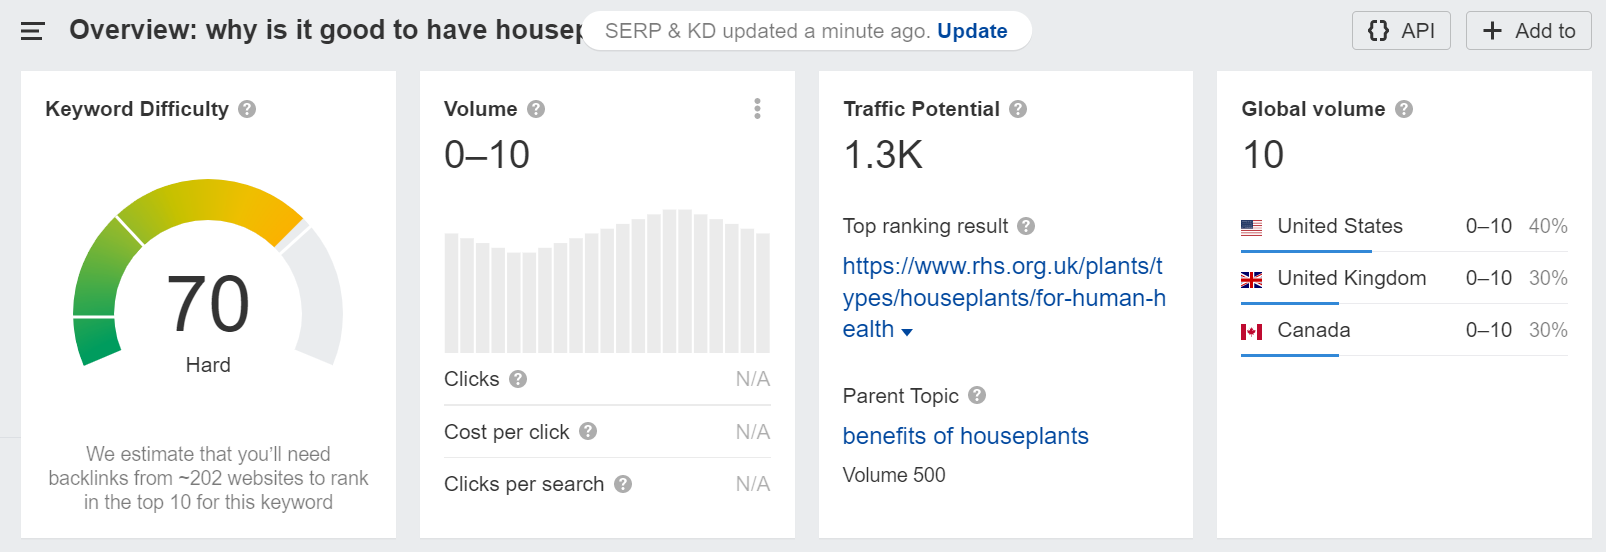Click the API button

pos(1401,31)
